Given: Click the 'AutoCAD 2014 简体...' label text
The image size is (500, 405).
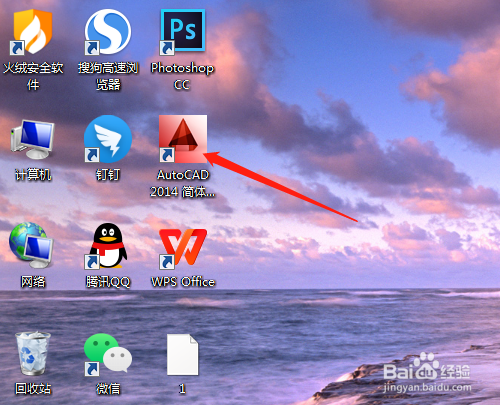Looking at the screenshot, I should click(183, 183).
